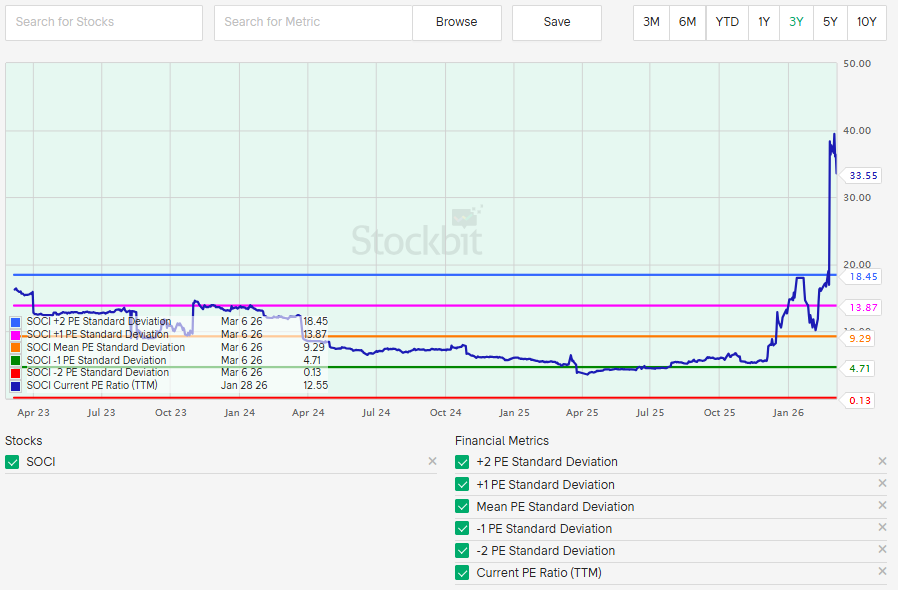Disable the Mean PE Standard Deviation checkbox
The width and height of the screenshot is (898, 590).
[462, 506]
